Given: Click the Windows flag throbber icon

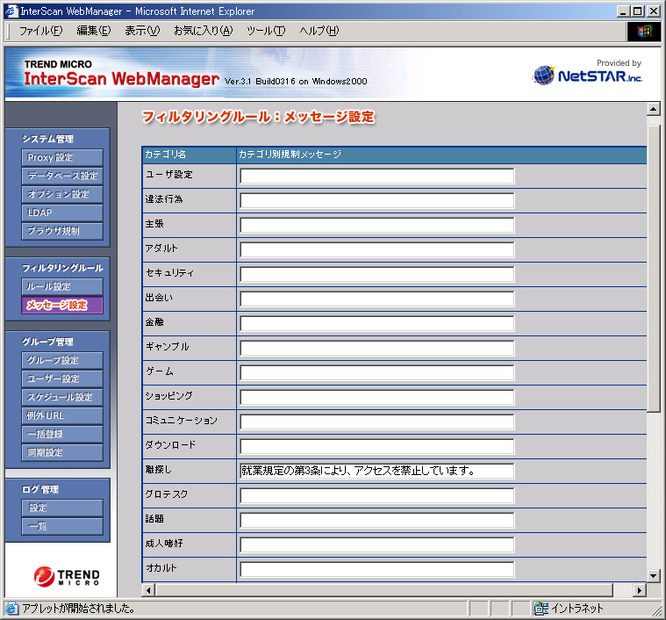Looking at the screenshot, I should 644,31.
